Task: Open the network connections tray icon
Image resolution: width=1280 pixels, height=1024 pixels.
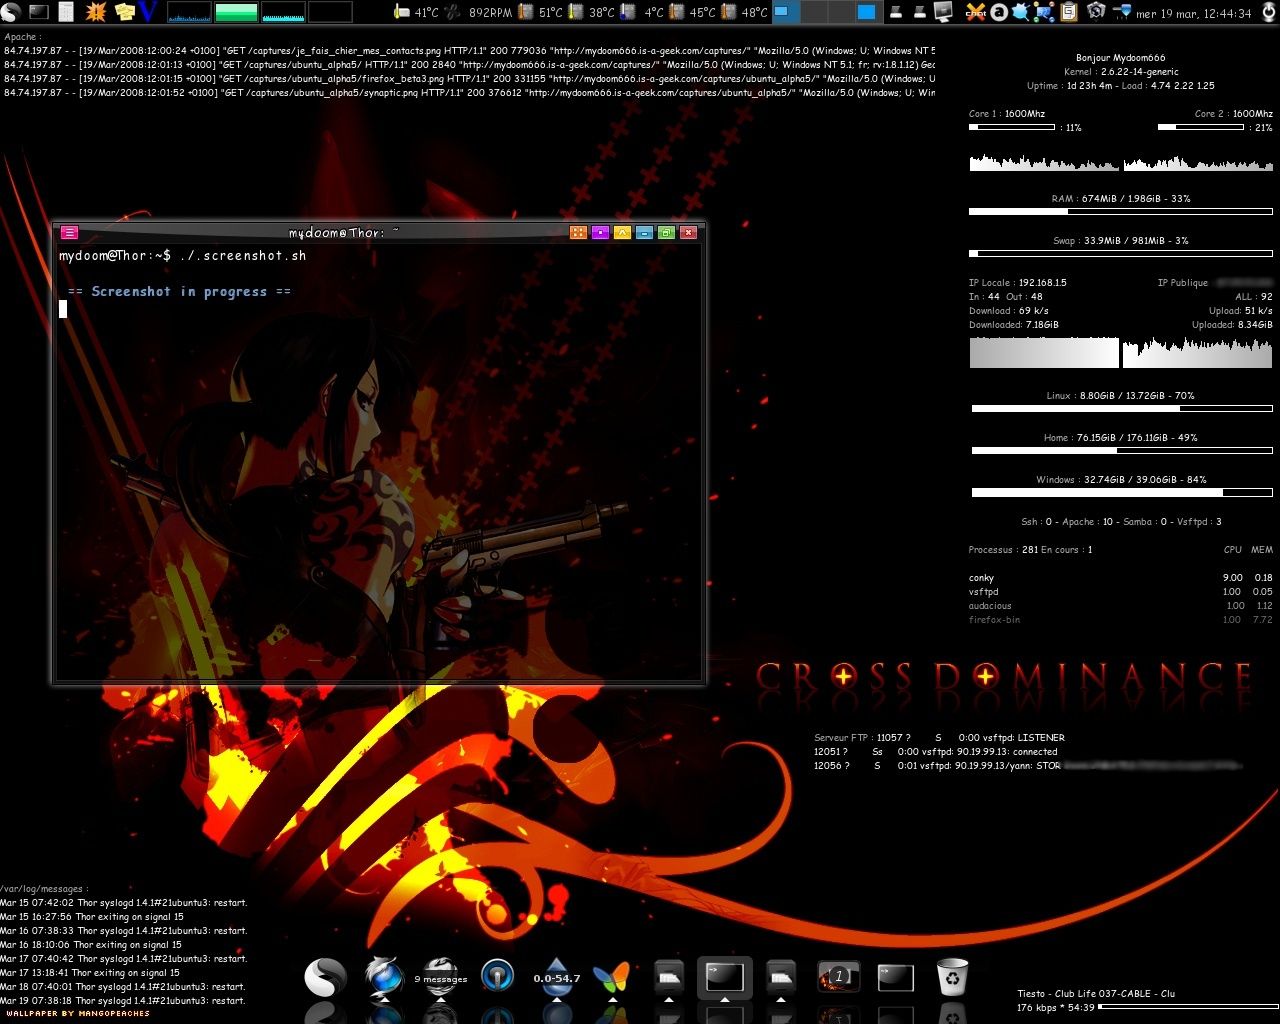Action: tap(1045, 12)
